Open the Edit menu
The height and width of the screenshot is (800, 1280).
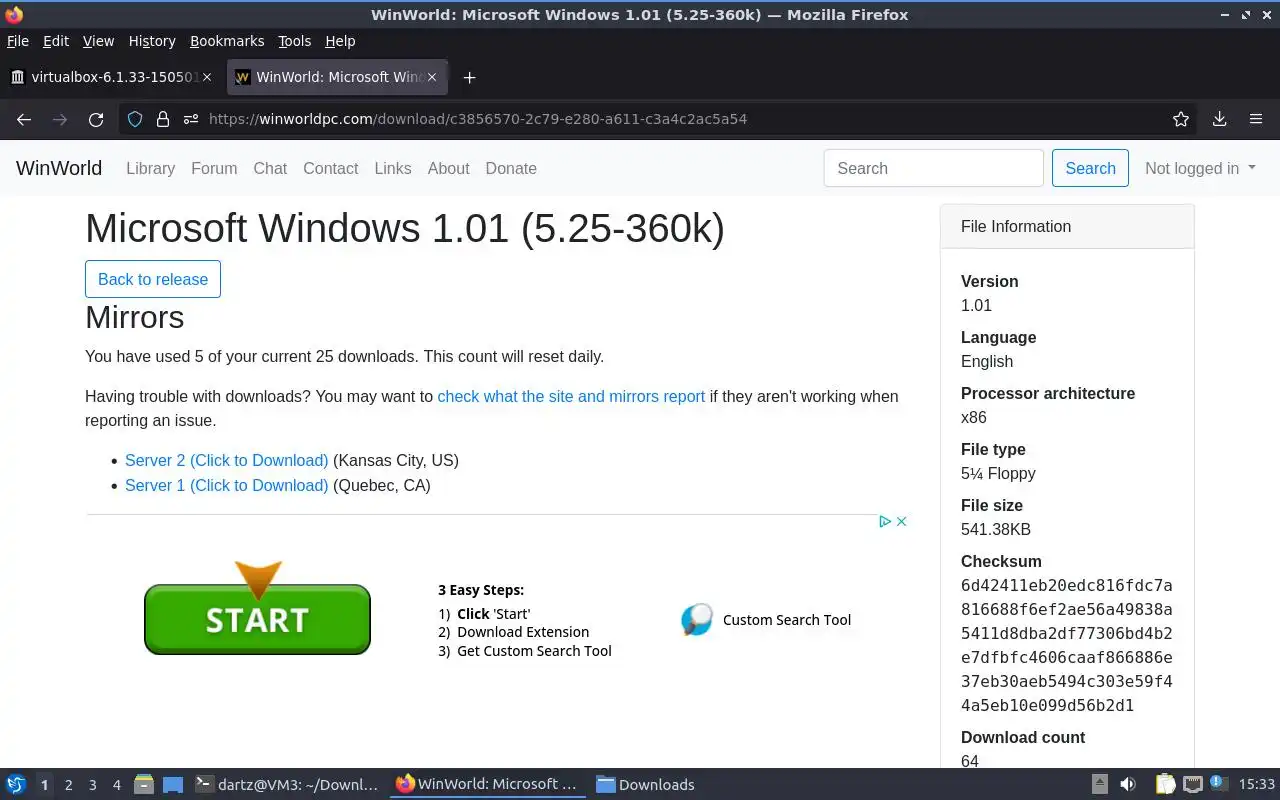[56, 41]
